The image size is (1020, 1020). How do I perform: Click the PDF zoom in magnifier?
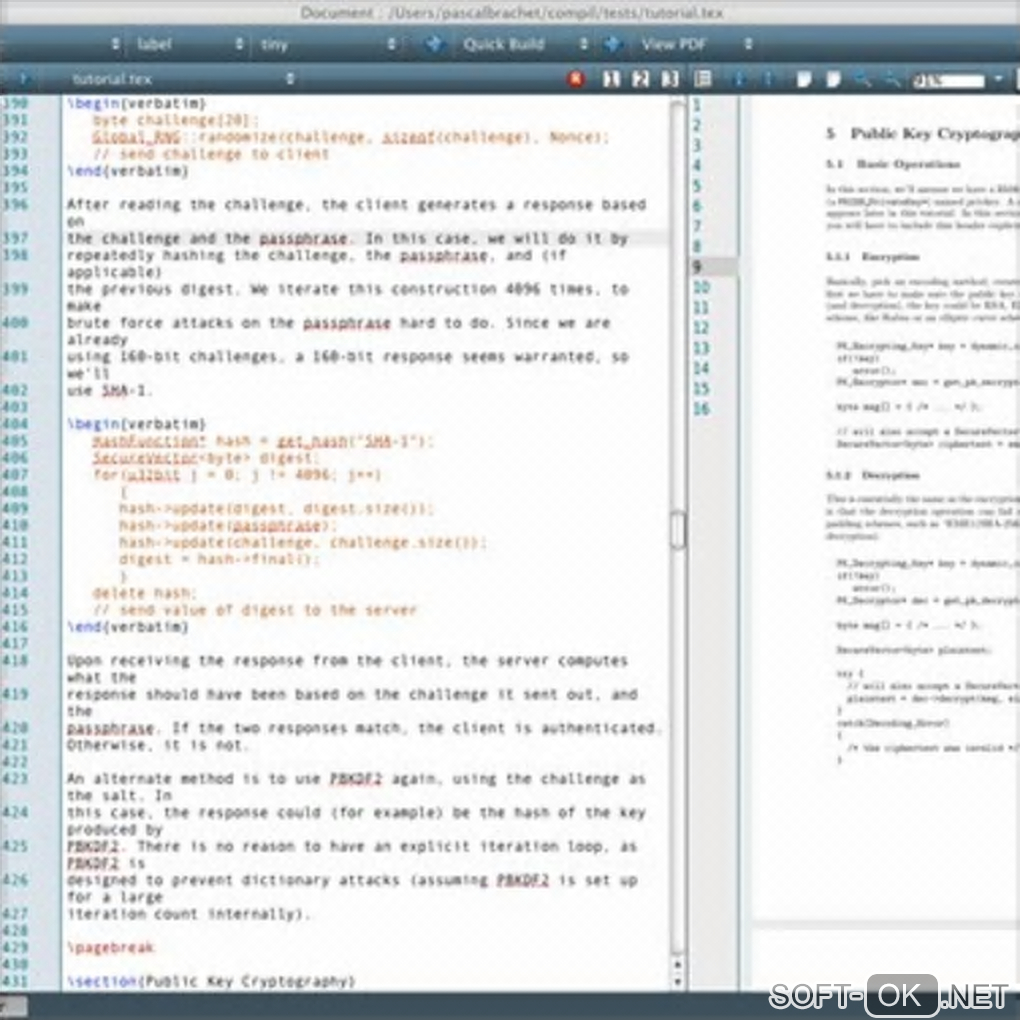(x=862, y=79)
